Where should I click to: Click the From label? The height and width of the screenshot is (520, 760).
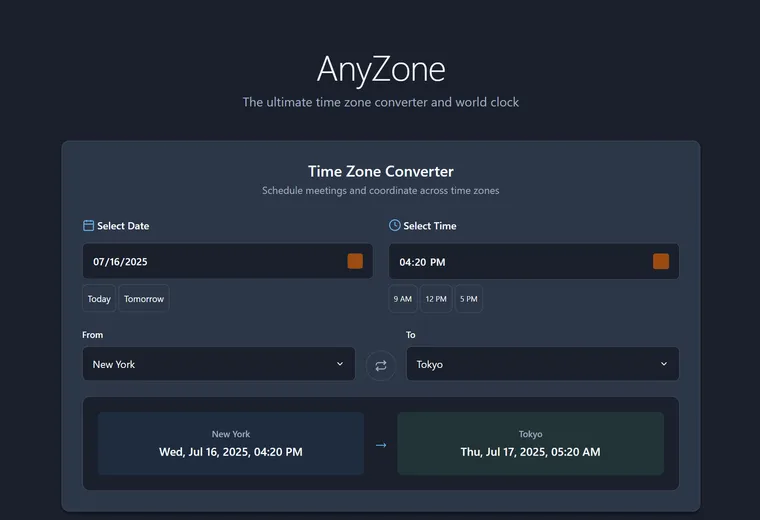pyautogui.click(x=93, y=335)
